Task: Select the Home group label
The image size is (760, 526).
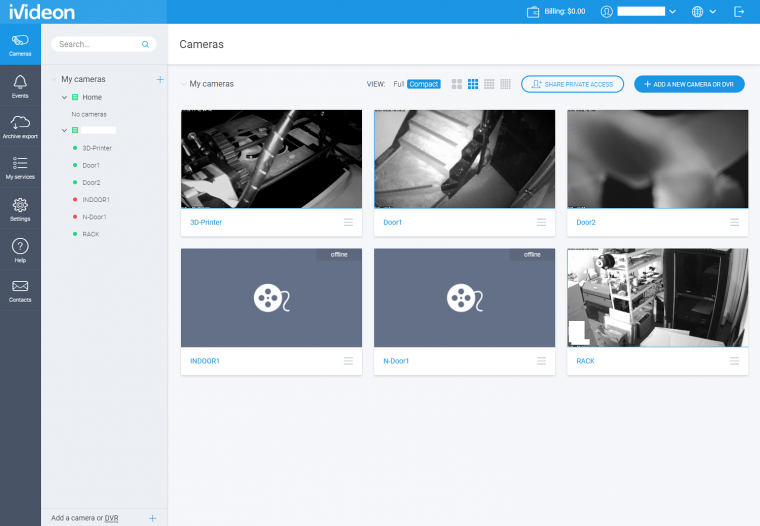Action: 92,97
